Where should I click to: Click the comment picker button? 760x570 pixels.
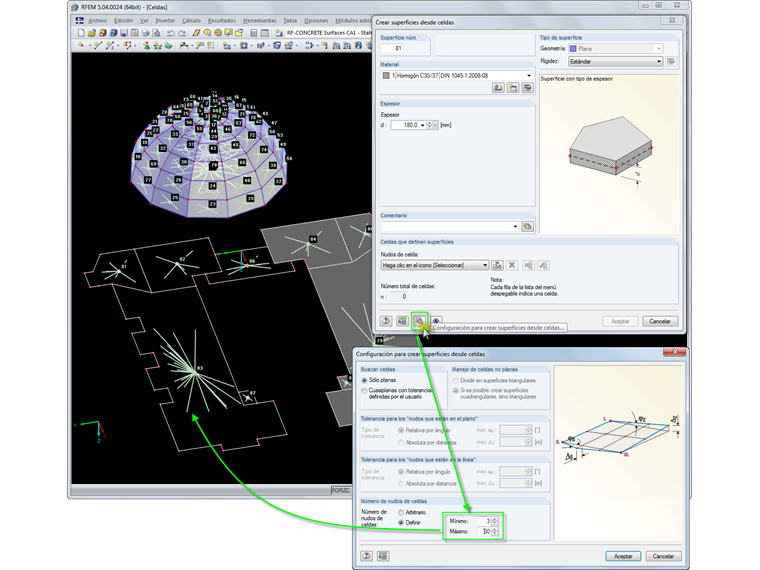(527, 226)
